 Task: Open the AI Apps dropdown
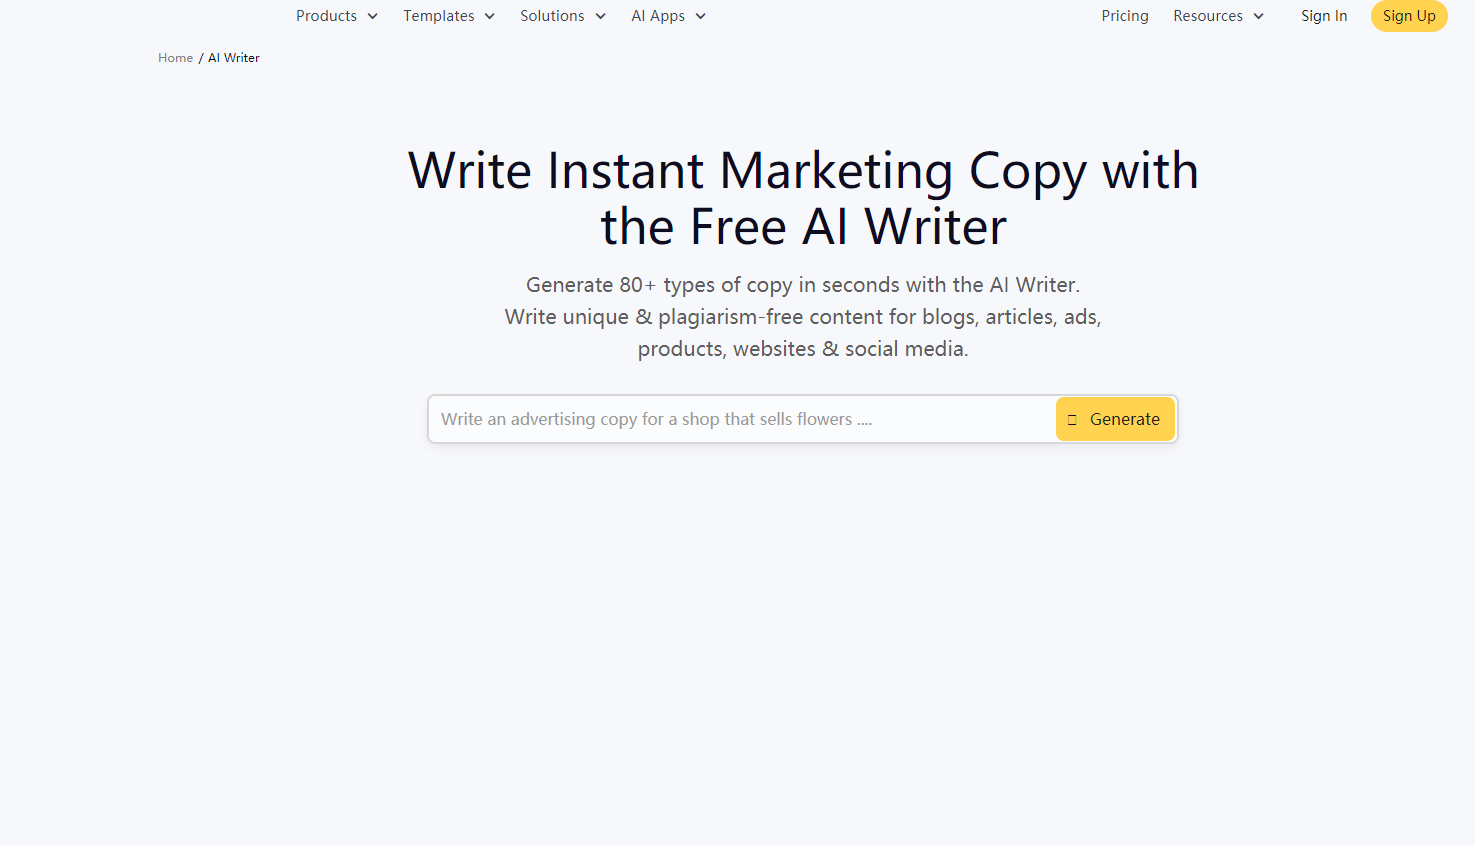point(658,16)
